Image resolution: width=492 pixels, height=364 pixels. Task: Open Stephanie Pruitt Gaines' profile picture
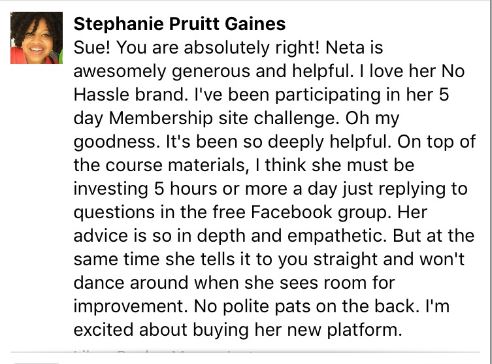pyautogui.click(x=37, y=38)
